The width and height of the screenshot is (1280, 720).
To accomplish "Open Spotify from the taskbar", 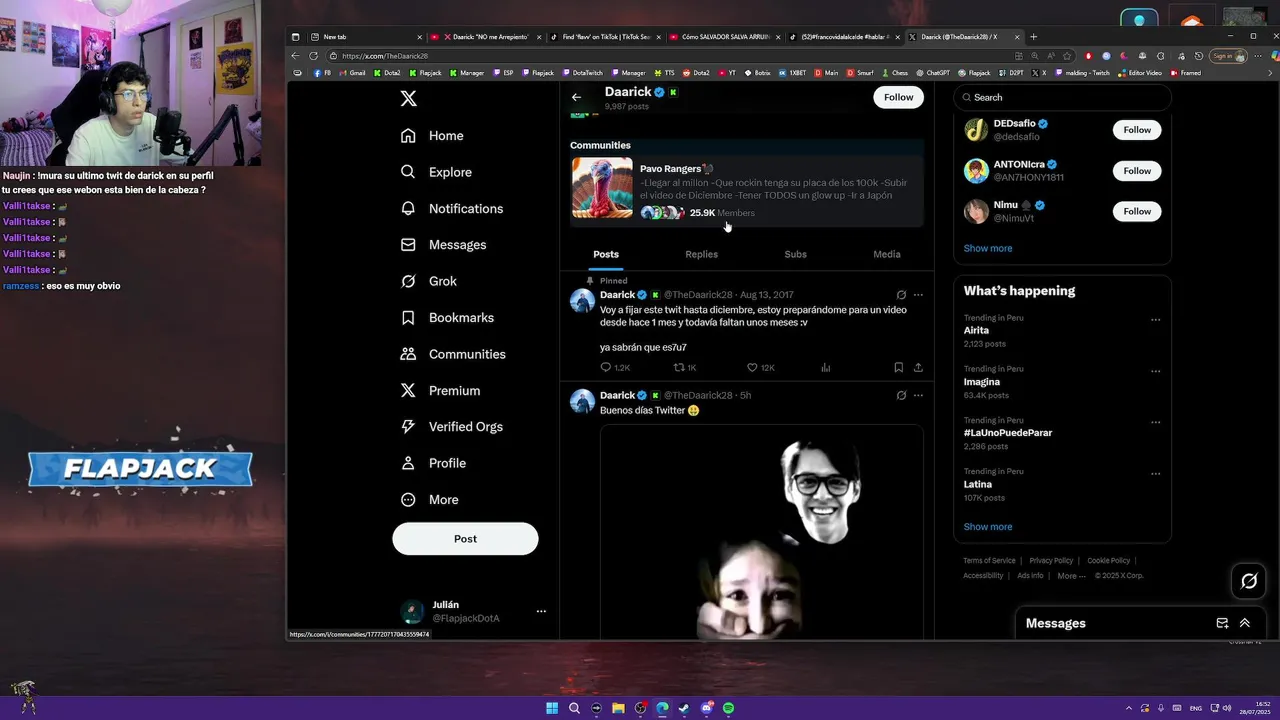I will (x=729, y=708).
